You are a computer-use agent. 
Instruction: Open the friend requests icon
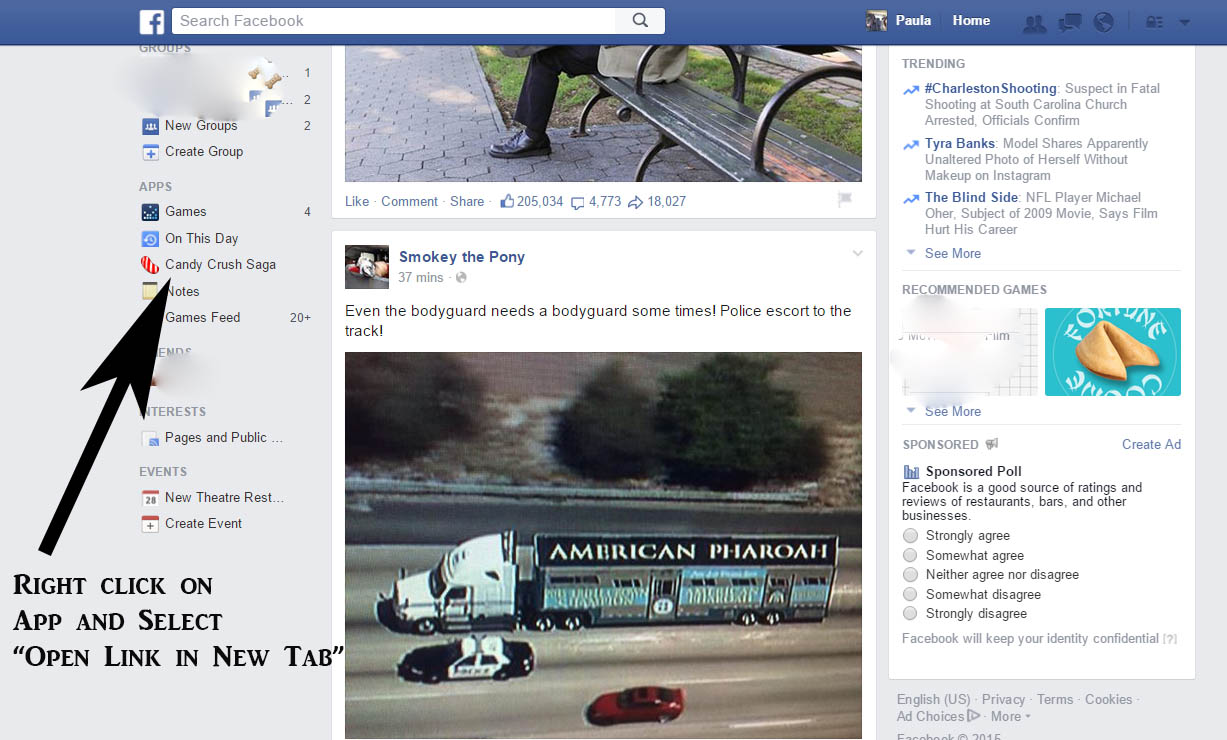[1034, 22]
